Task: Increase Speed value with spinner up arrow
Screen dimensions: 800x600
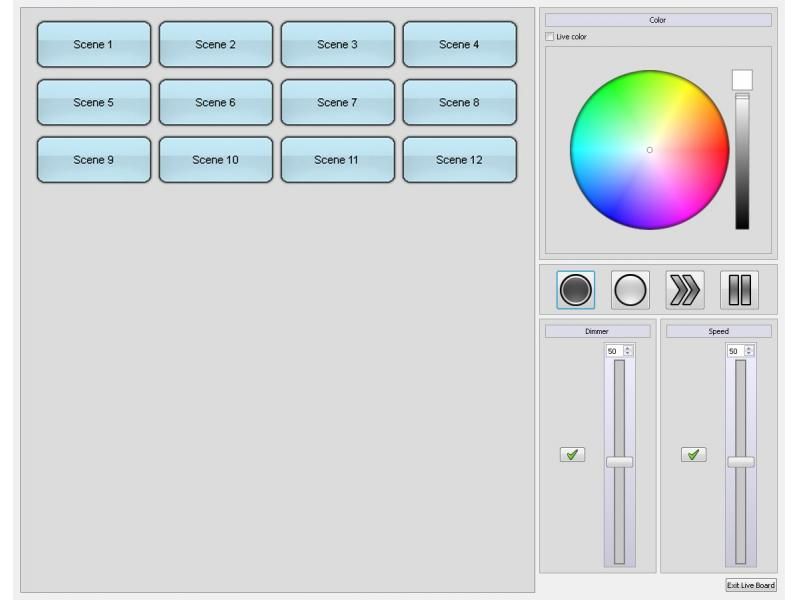Action: pos(749,348)
